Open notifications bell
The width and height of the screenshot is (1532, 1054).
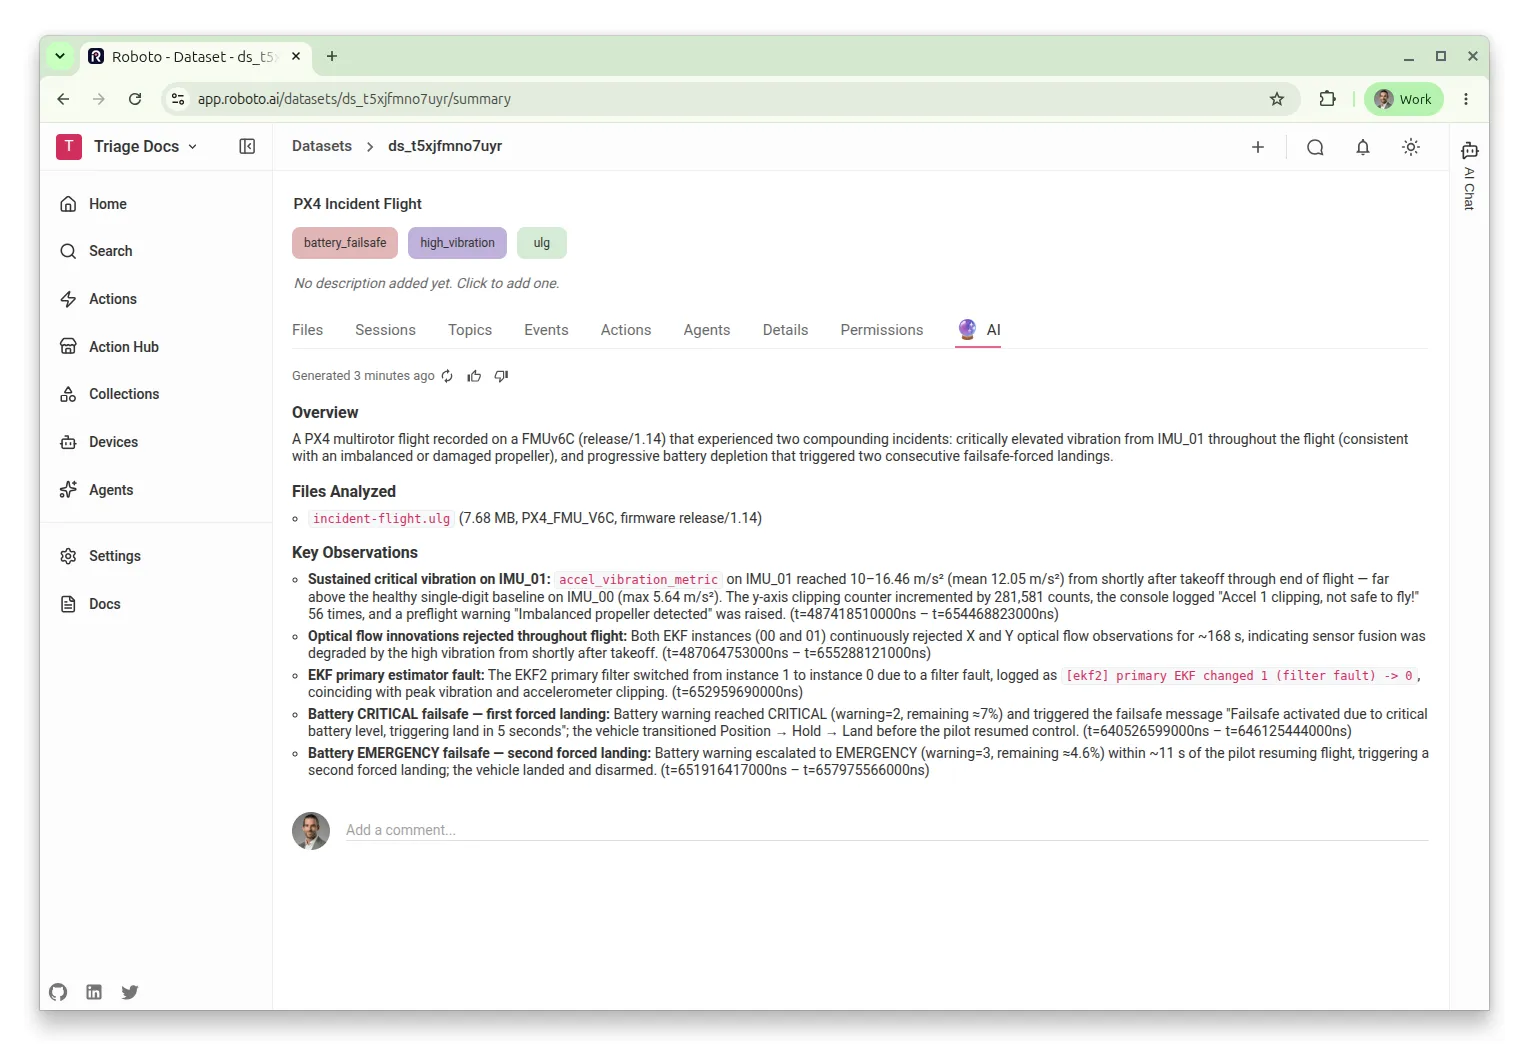pyautogui.click(x=1363, y=147)
